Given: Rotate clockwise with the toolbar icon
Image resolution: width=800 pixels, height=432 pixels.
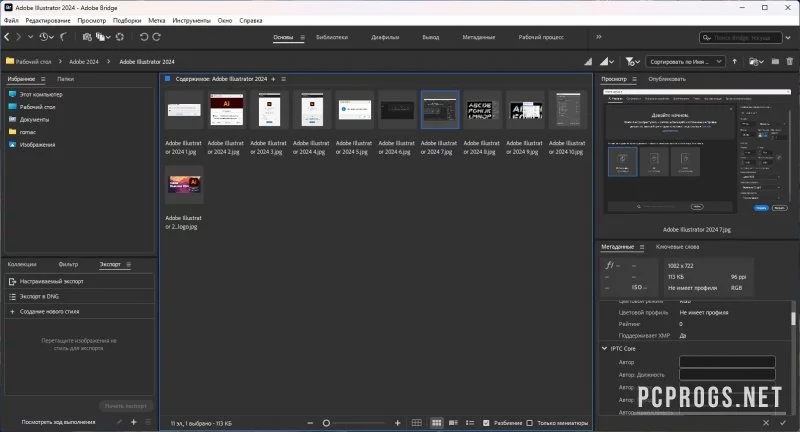Looking at the screenshot, I should point(157,37).
